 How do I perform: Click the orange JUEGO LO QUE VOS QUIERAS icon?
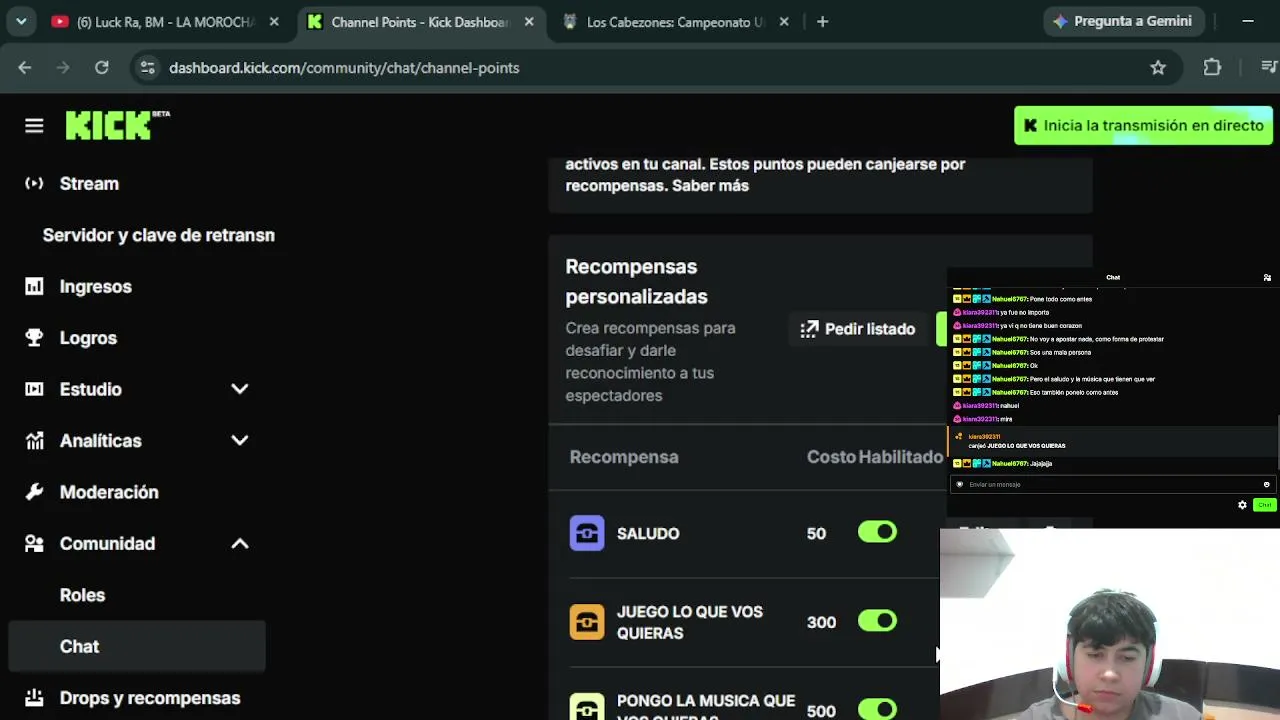click(x=587, y=622)
